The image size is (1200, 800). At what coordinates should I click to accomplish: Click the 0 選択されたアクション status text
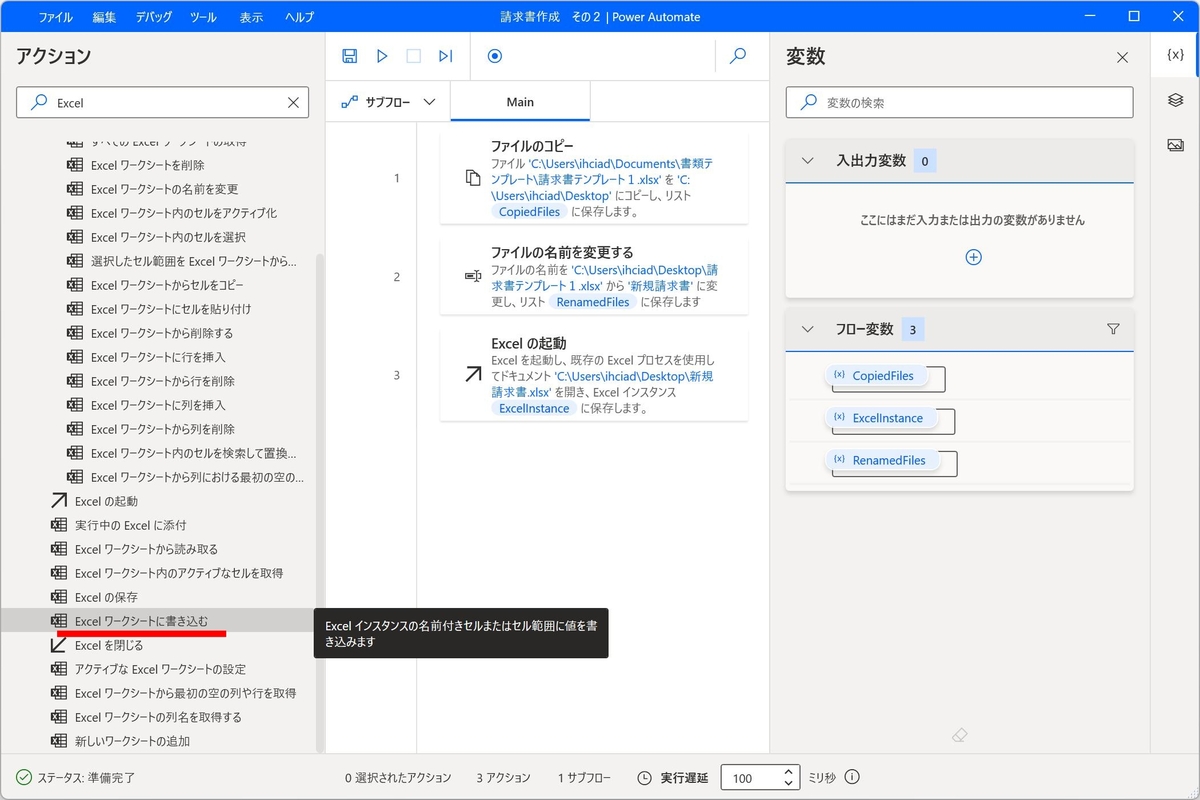398,777
